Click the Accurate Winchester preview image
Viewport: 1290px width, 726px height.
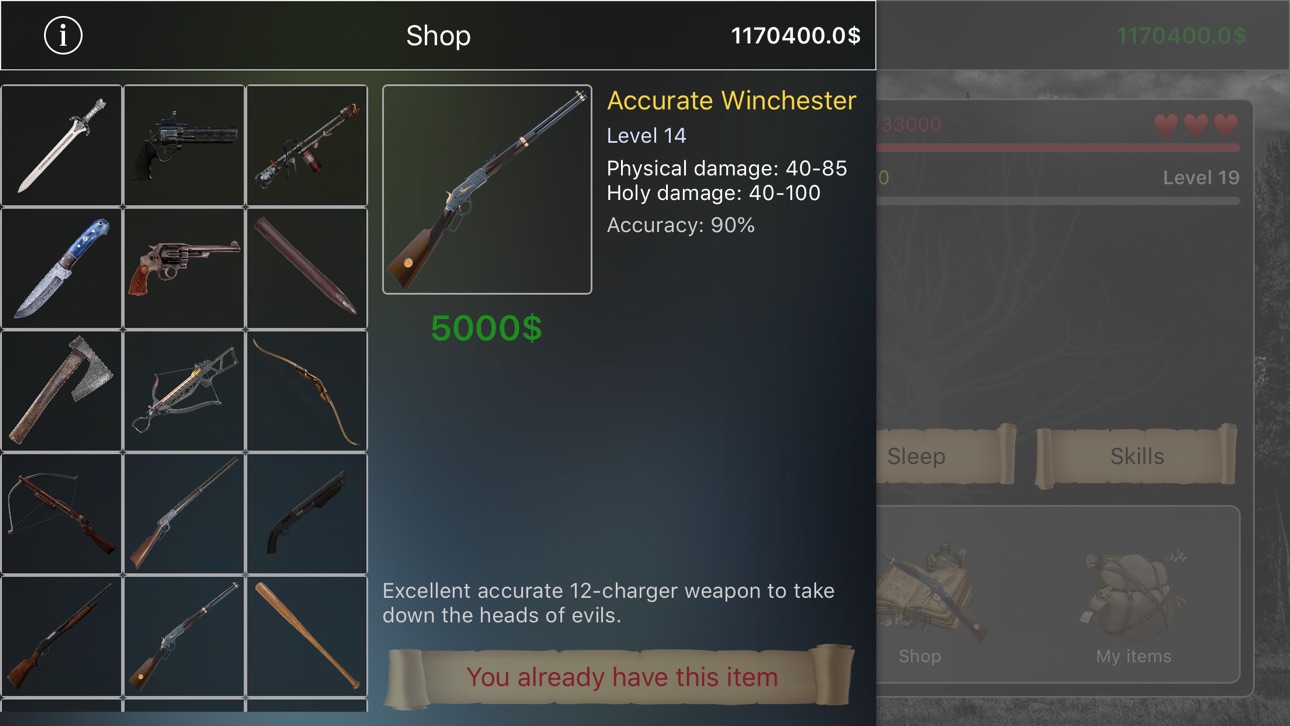tap(487, 189)
